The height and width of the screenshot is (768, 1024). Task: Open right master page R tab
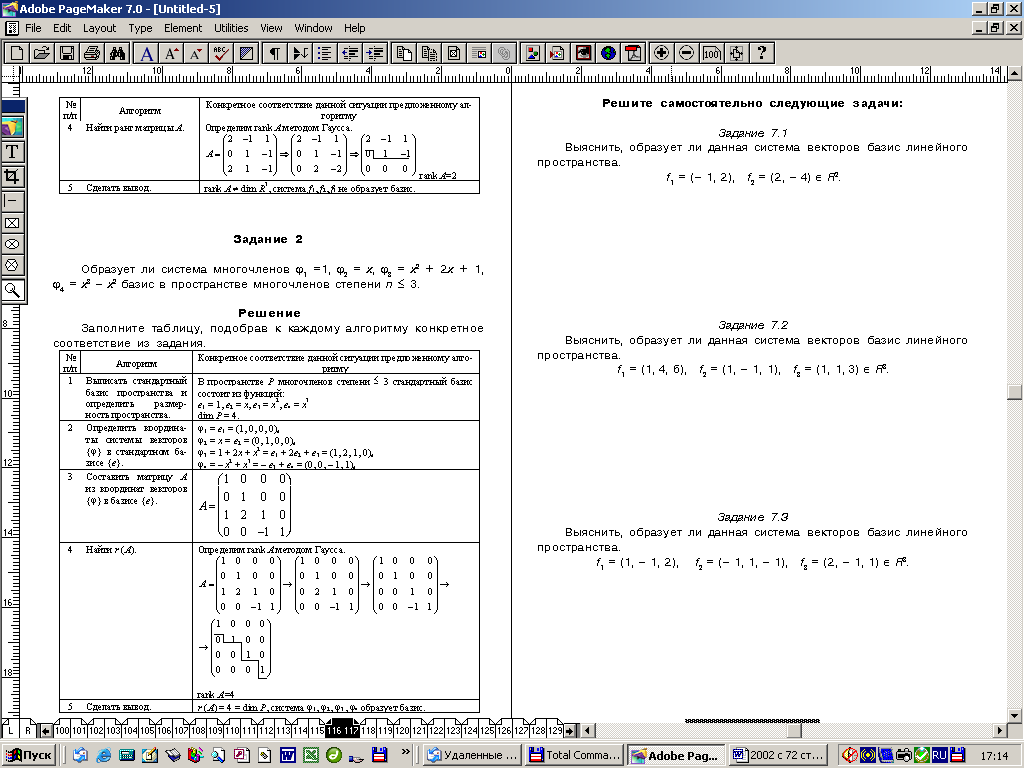point(27,730)
